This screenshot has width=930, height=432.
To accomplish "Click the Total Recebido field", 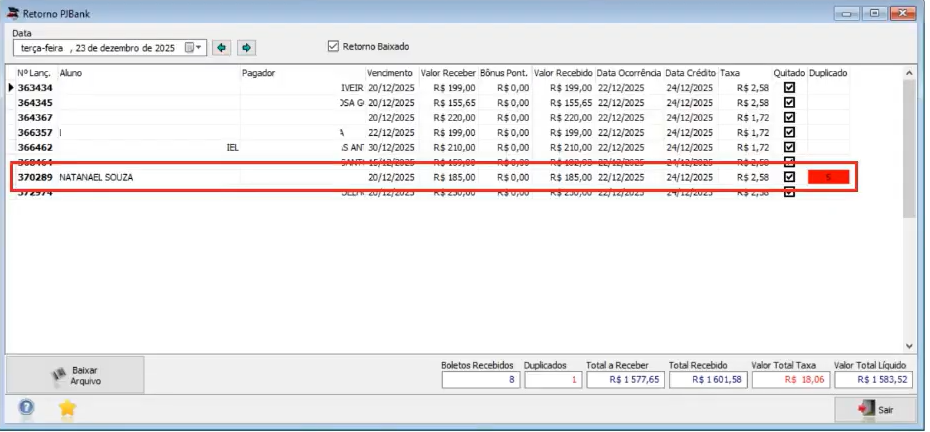I will (x=708, y=380).
